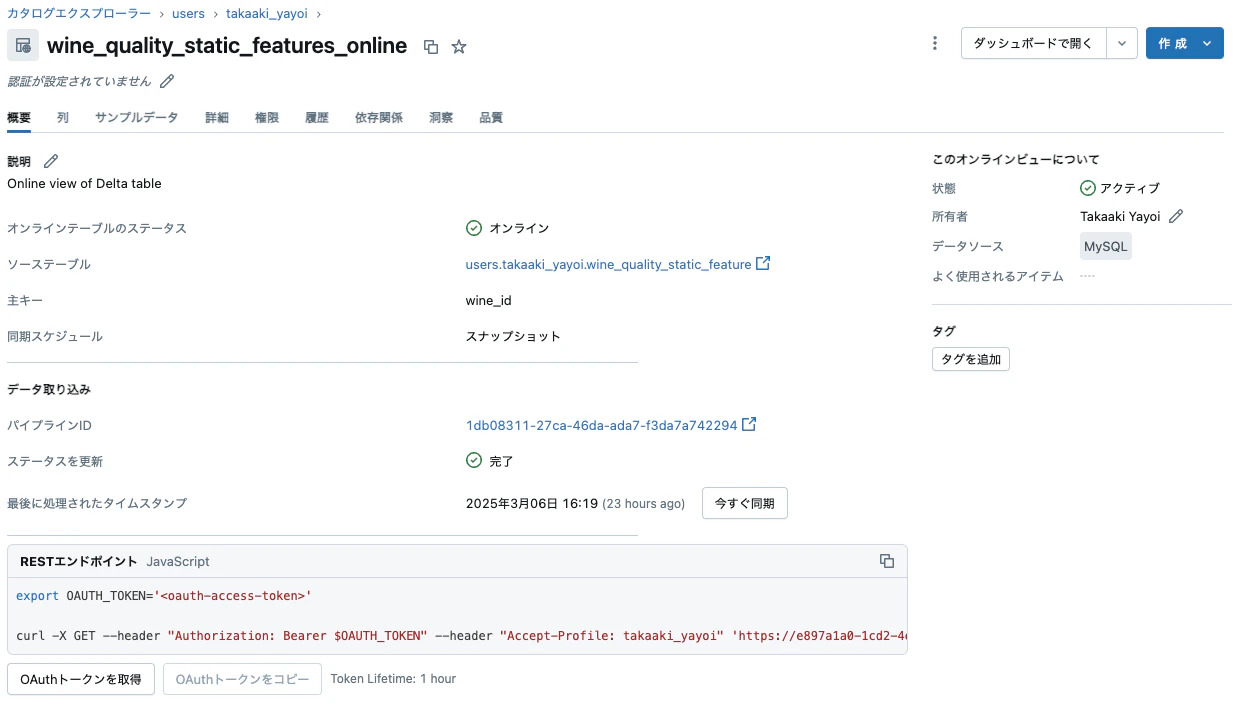This screenshot has width=1236, height=706.
Task: Click primary key value wine_id
Action: click(489, 301)
